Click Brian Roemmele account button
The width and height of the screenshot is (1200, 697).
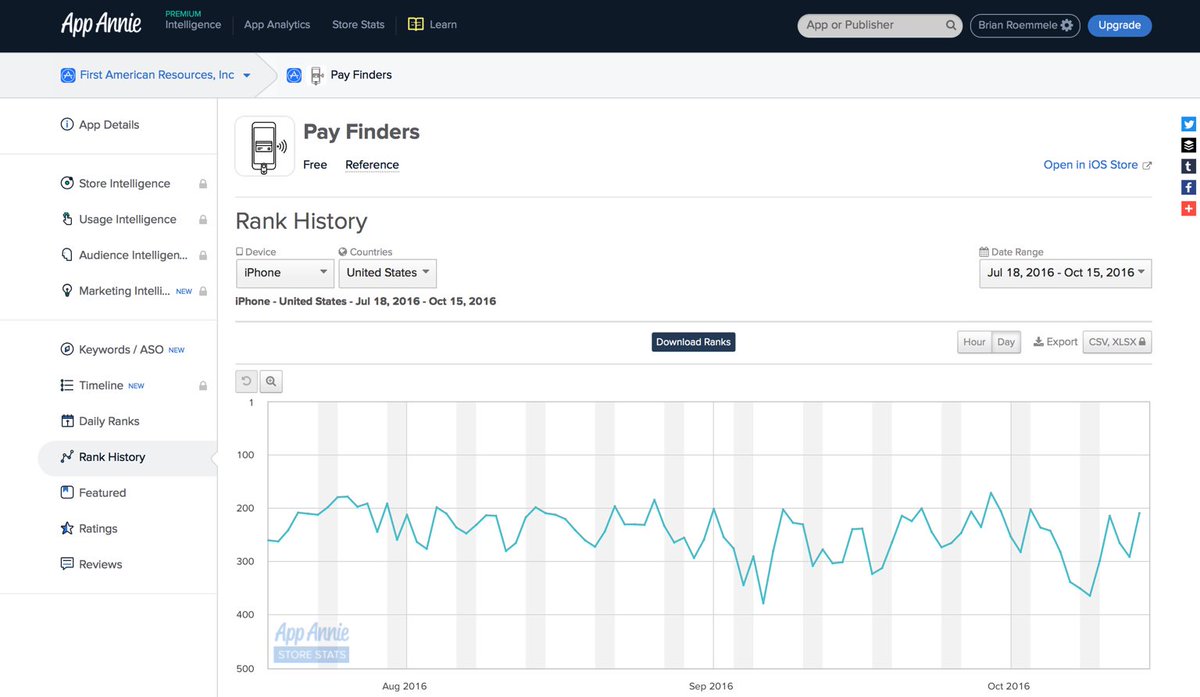(1025, 25)
